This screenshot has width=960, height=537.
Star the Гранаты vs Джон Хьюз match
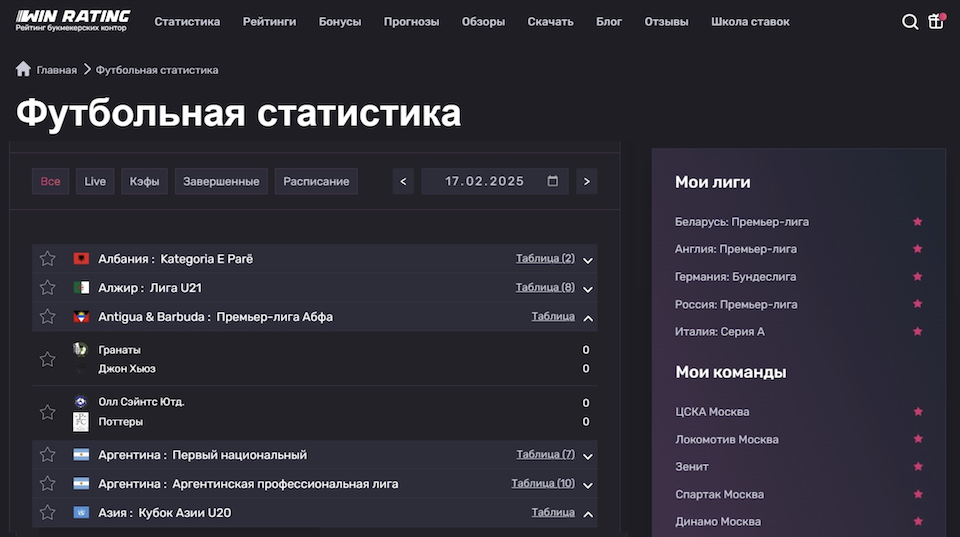click(47, 359)
